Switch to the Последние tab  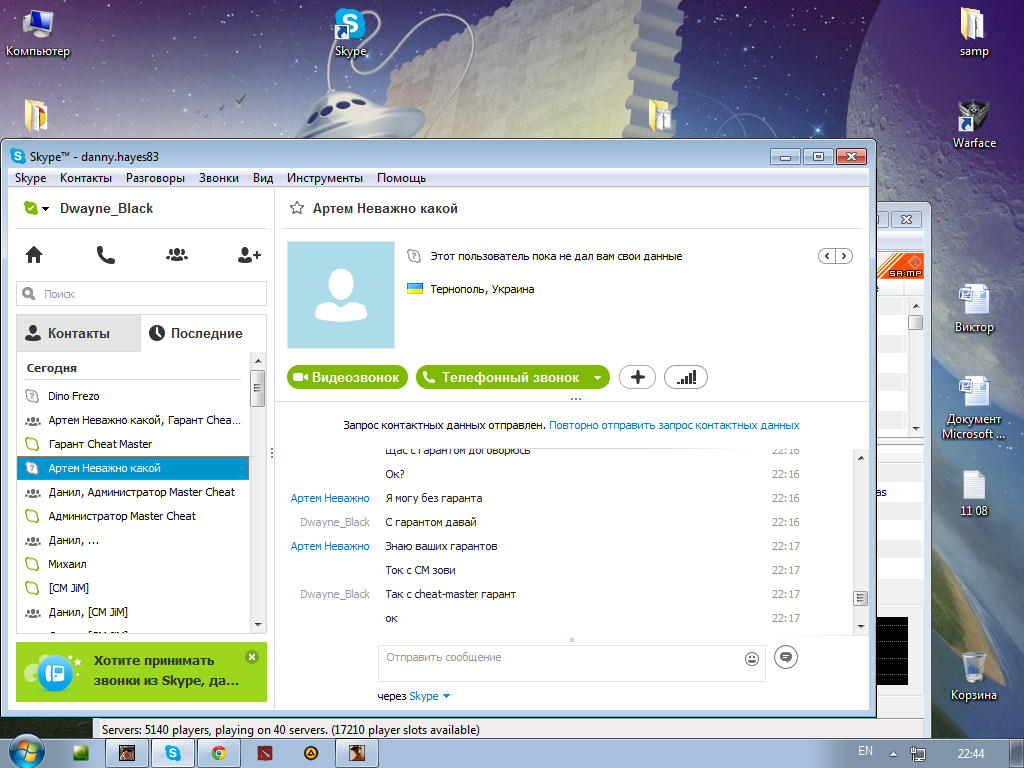click(203, 333)
